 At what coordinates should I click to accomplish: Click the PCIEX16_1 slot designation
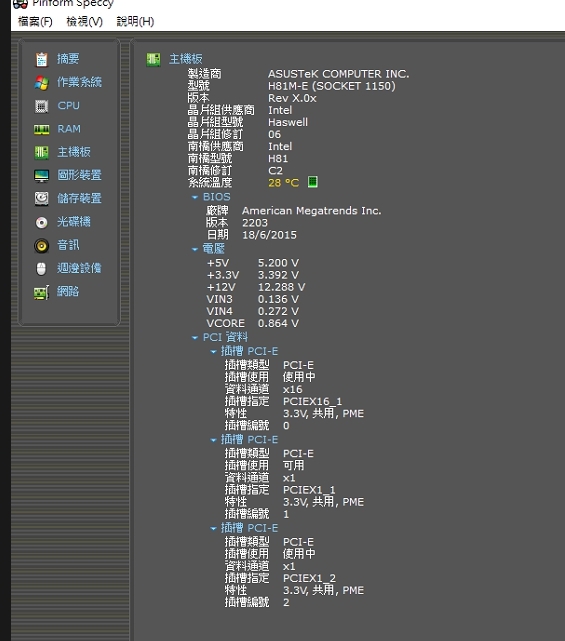coord(312,401)
